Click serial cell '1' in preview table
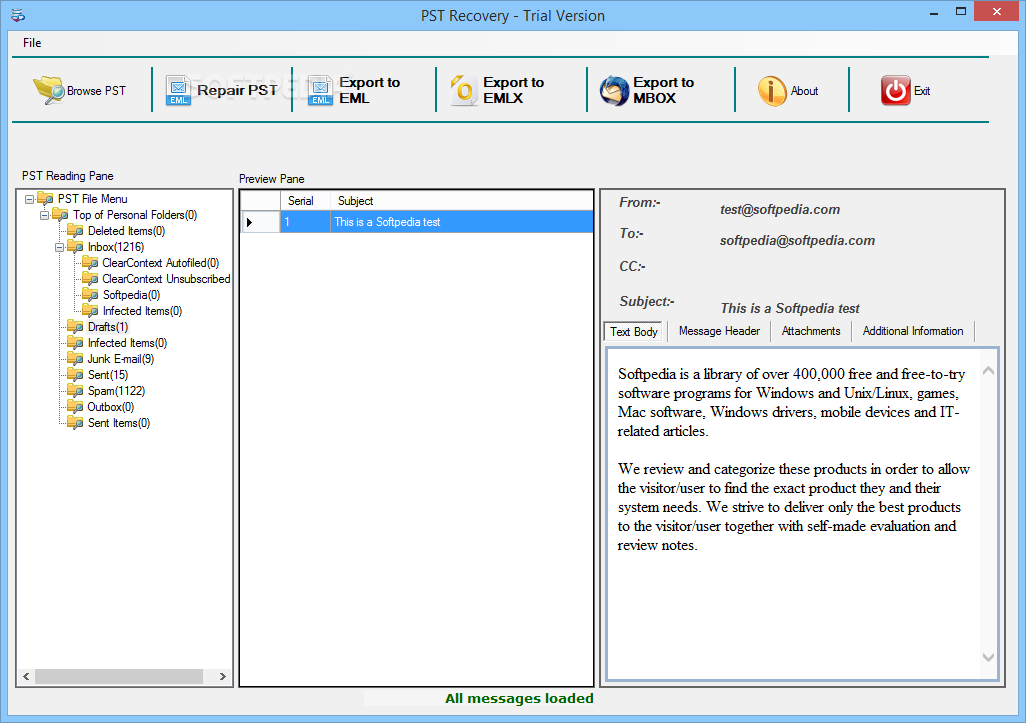 pos(306,222)
